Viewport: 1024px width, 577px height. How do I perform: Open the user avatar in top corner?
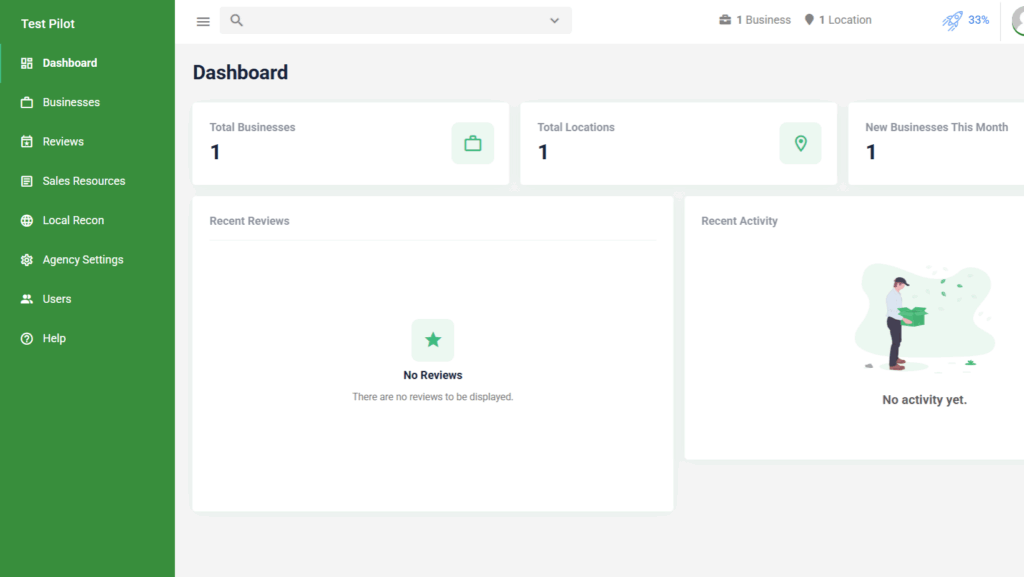[x=1018, y=21]
